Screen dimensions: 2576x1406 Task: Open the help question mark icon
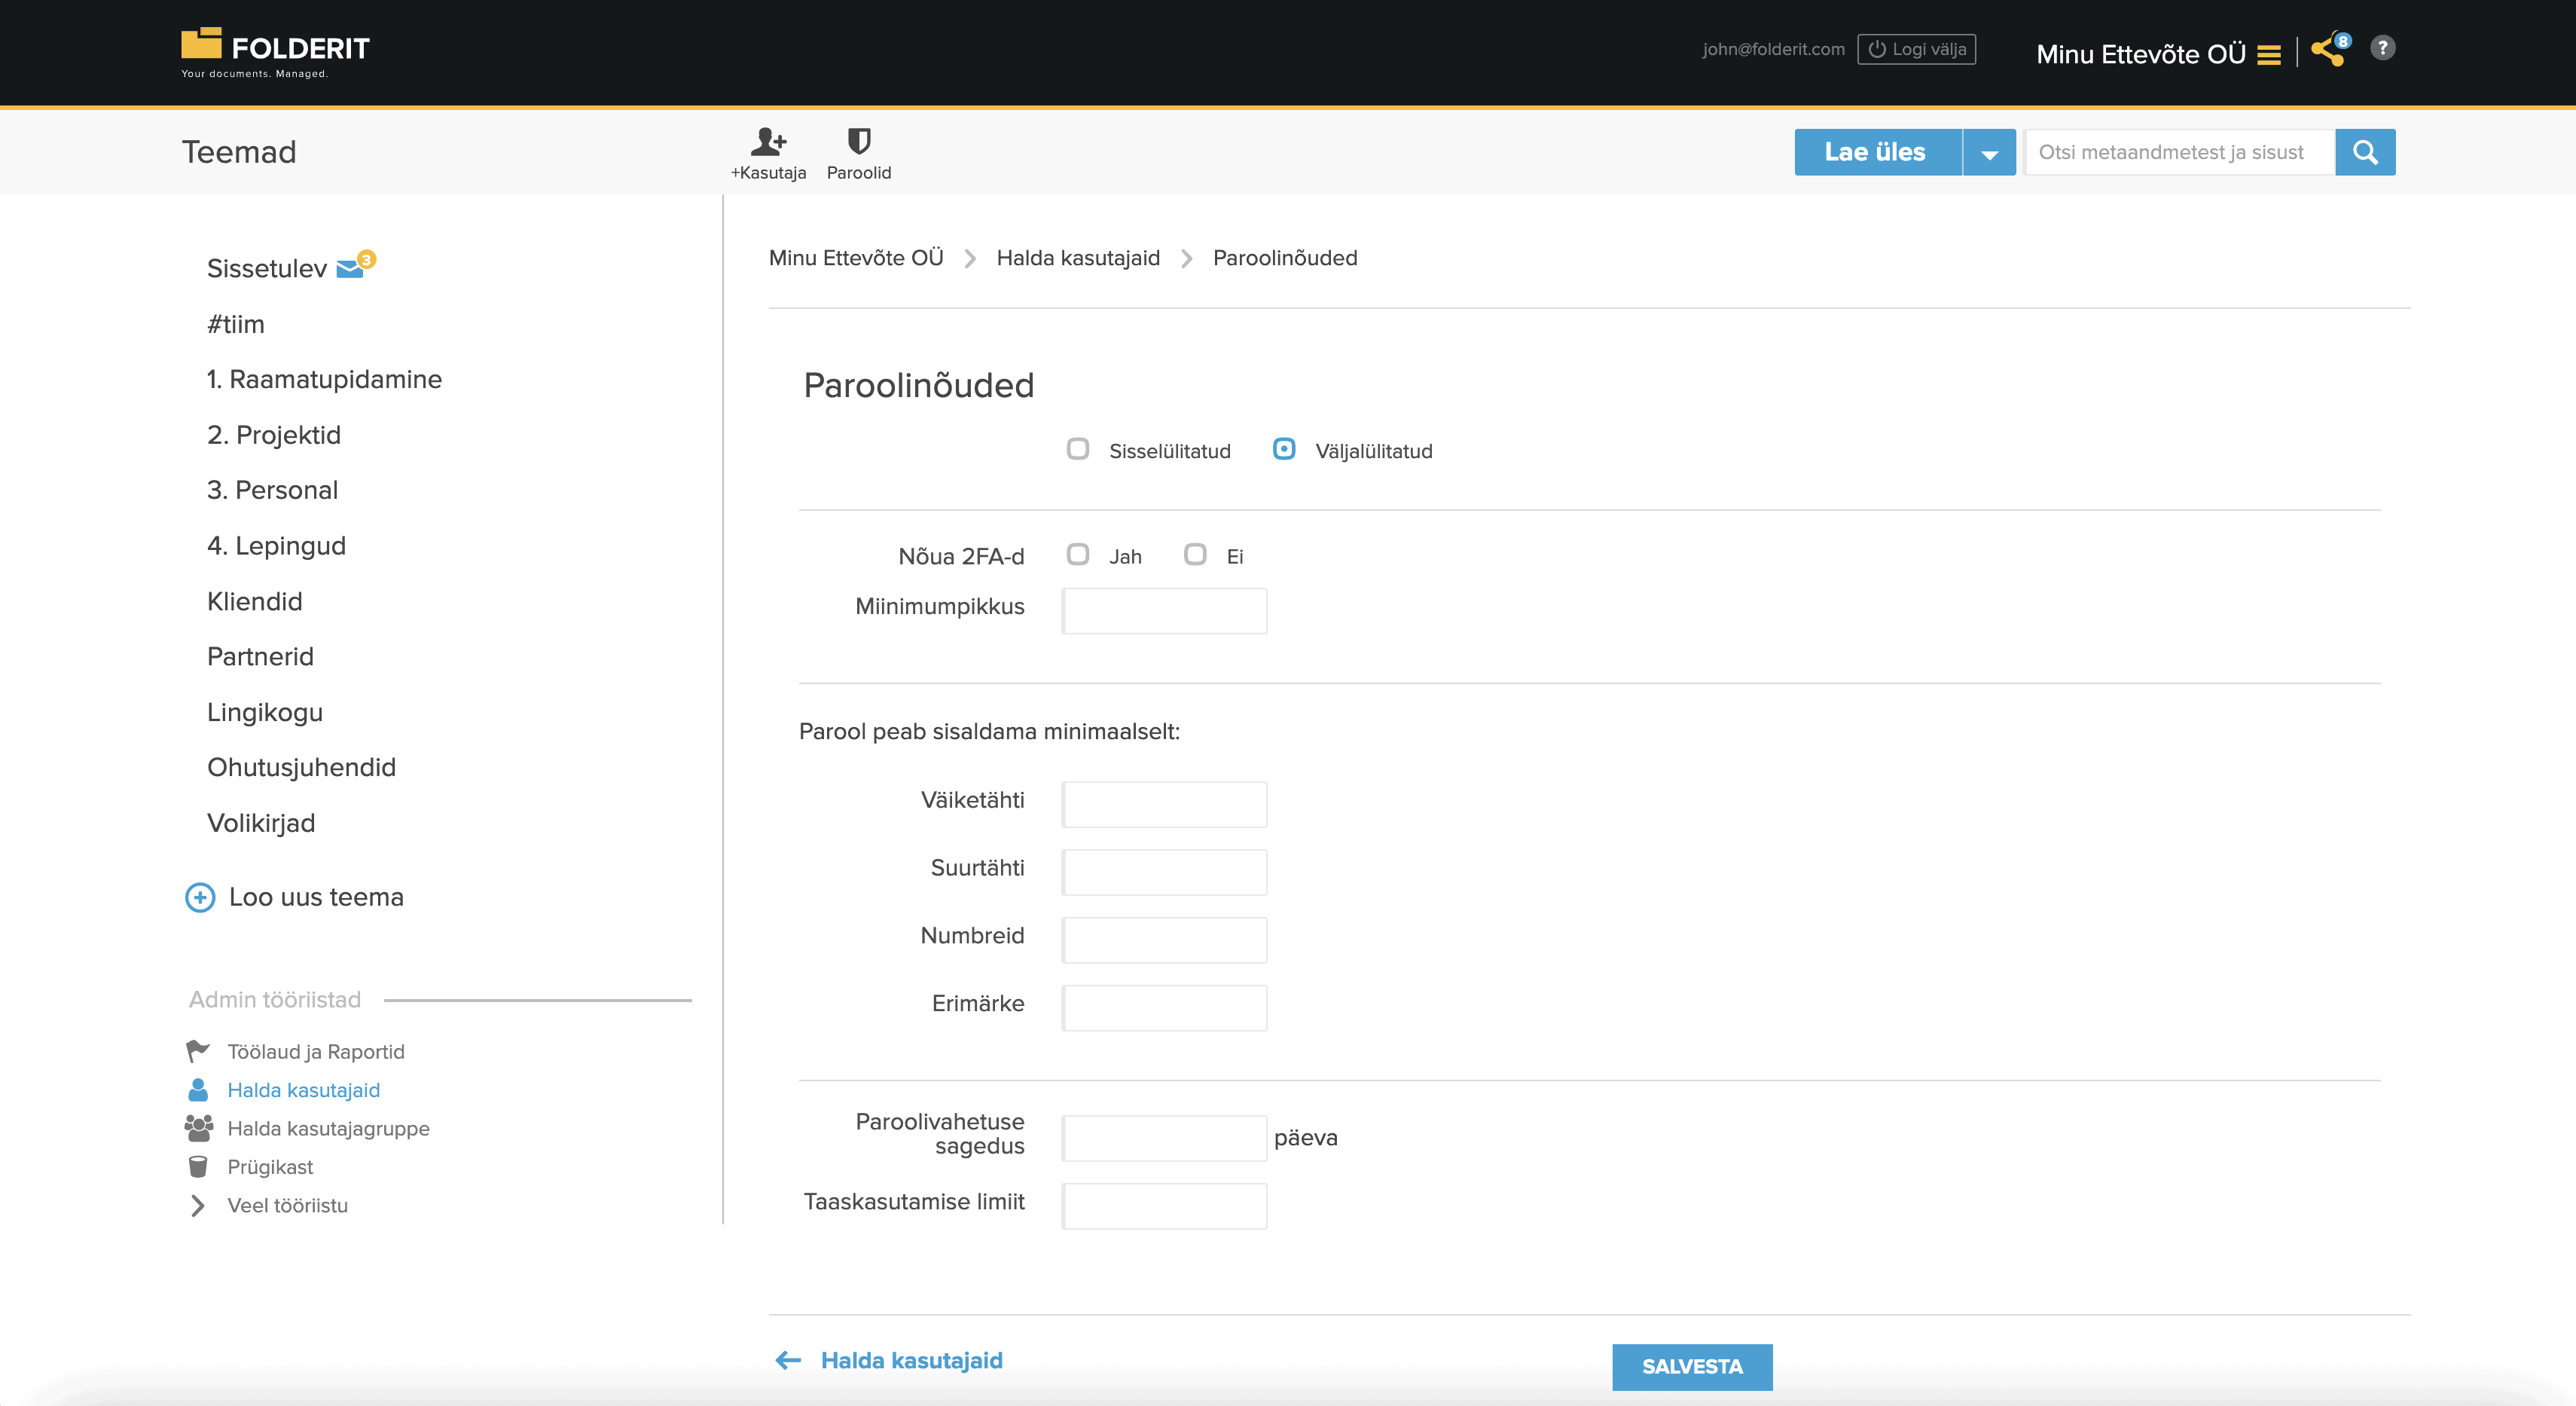point(2383,48)
